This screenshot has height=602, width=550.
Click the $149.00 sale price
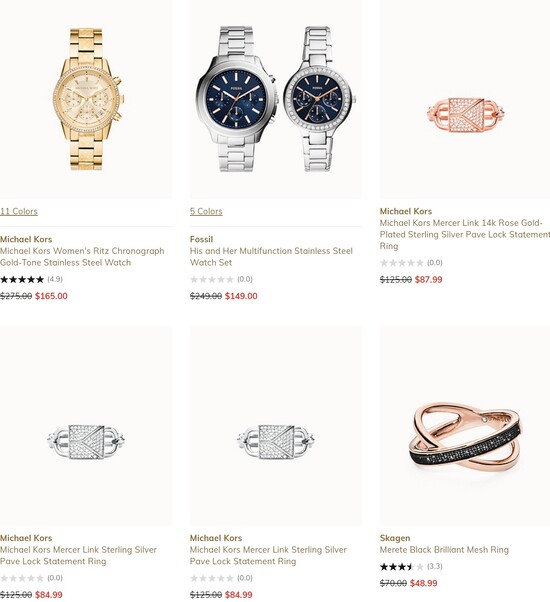click(241, 296)
